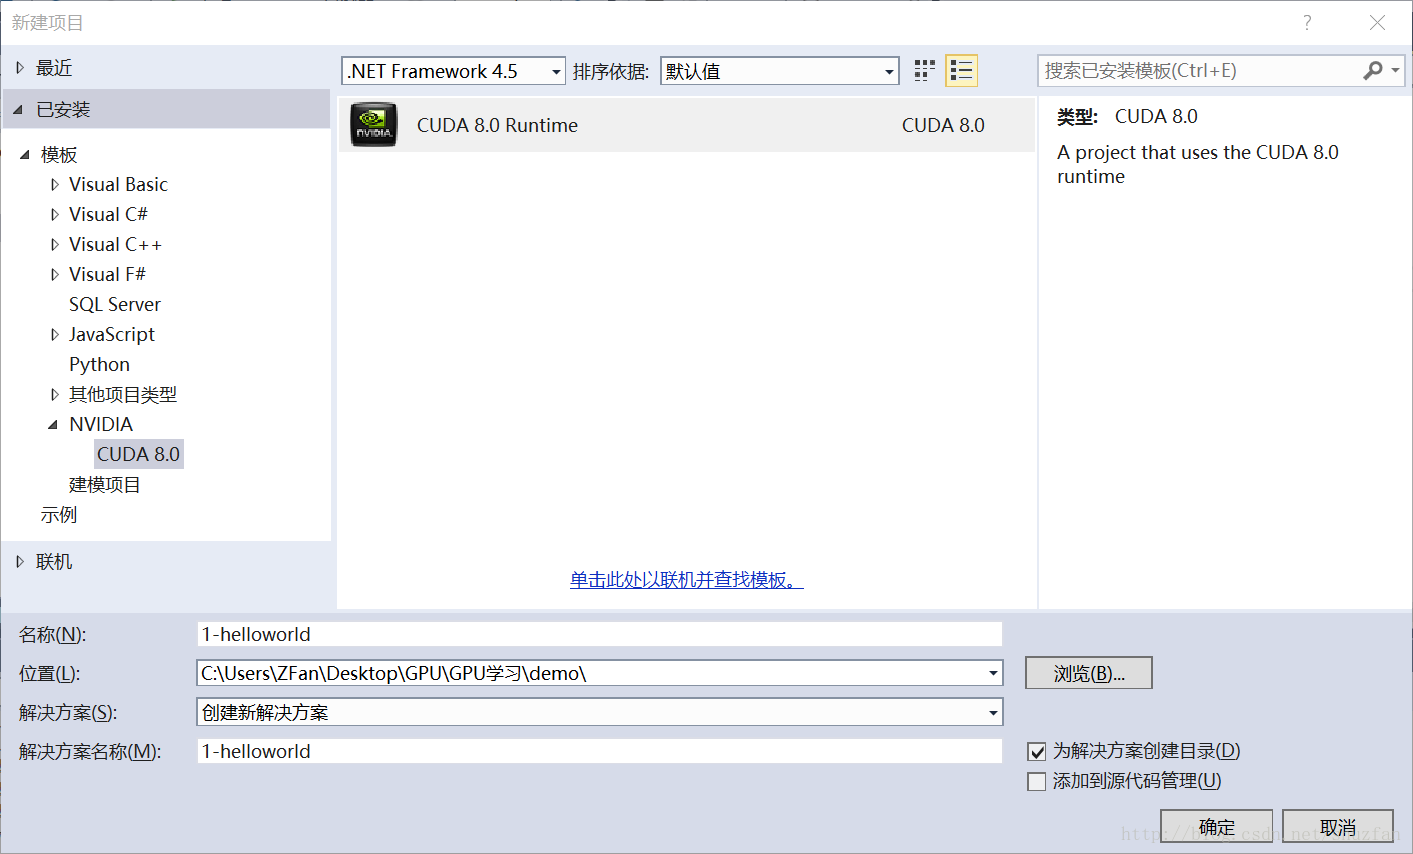Expand the Visual C++ tree node

[55, 245]
